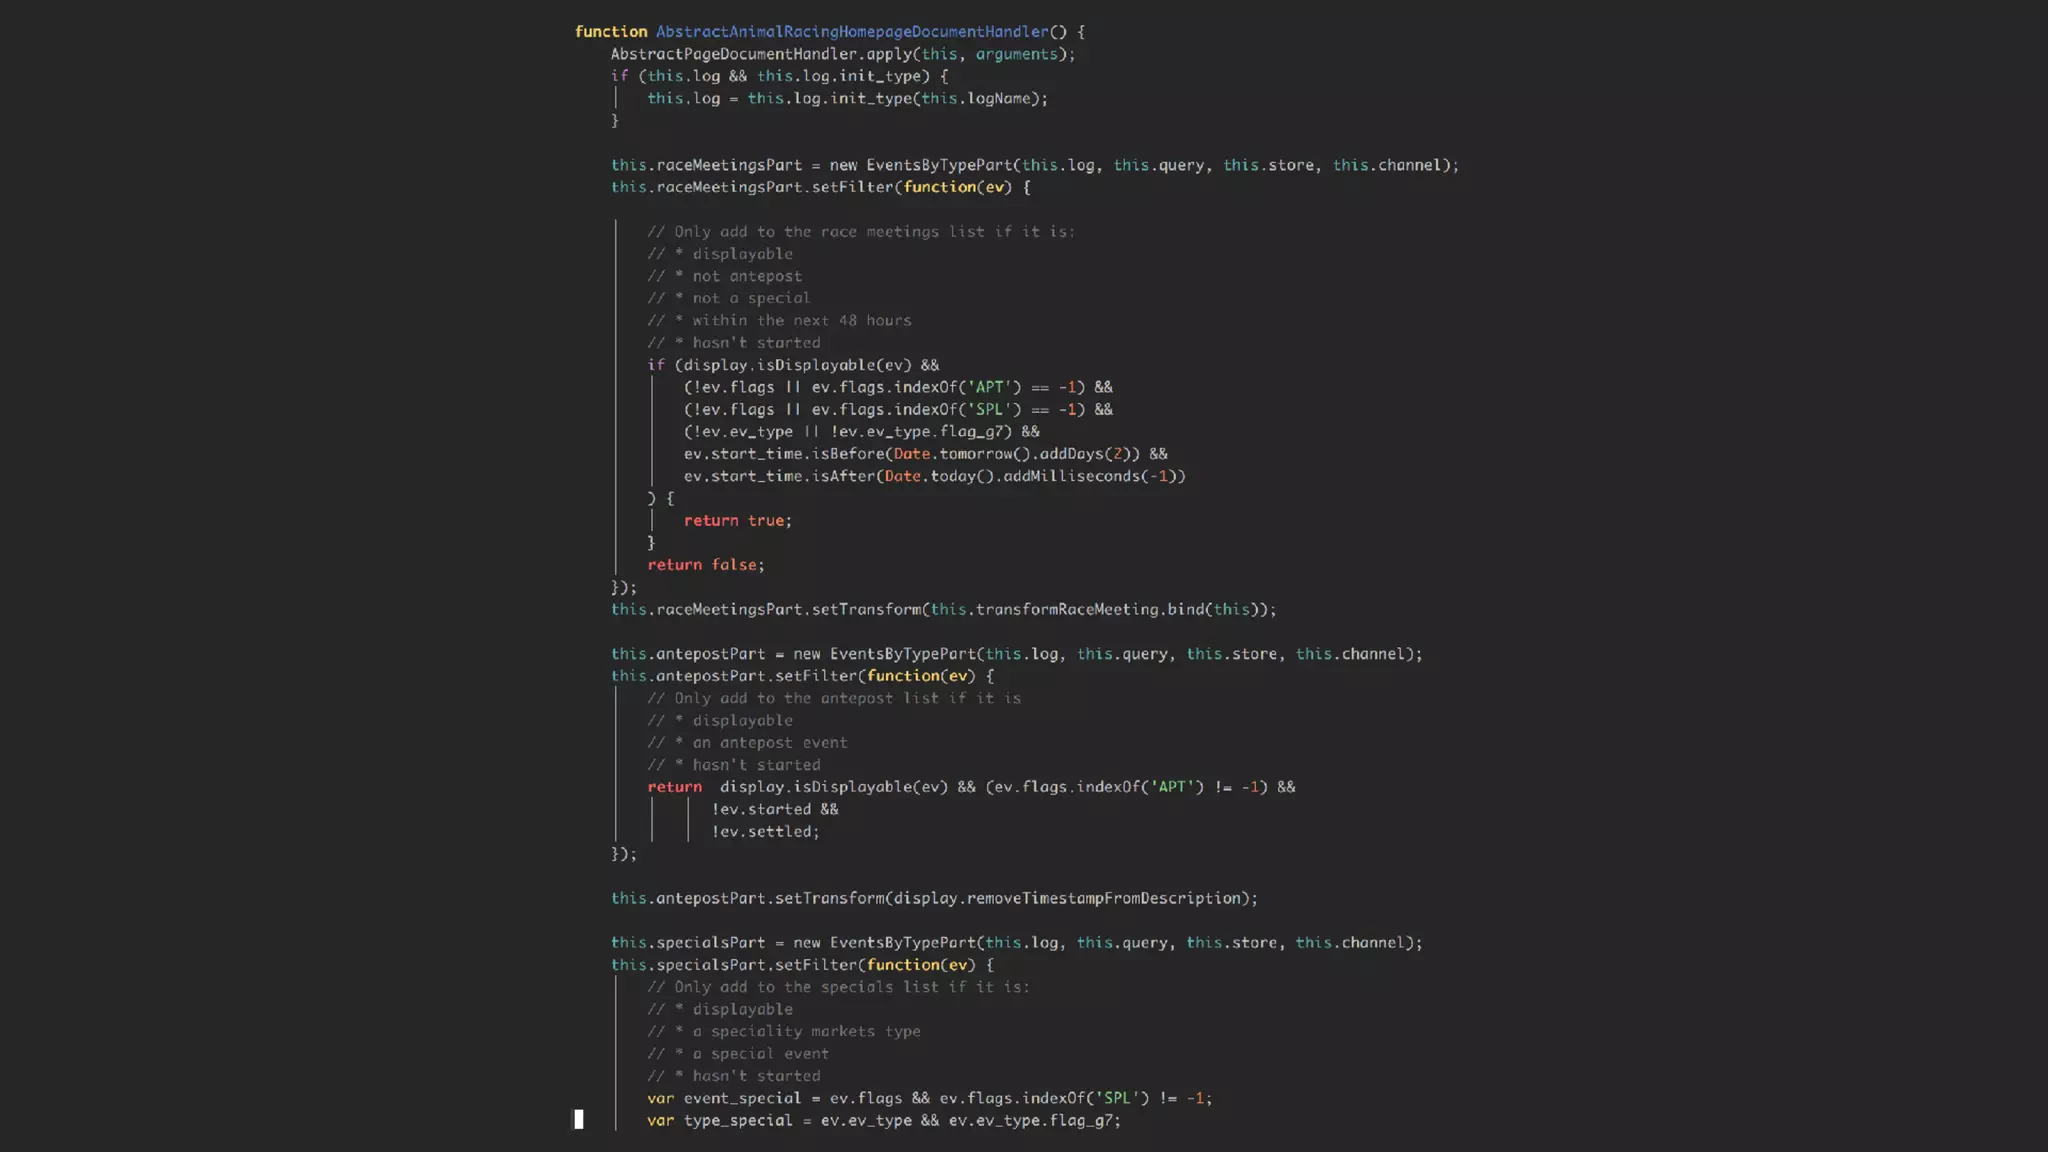
Task: Click the 'SPL' string compared with == -1
Action: (989, 410)
